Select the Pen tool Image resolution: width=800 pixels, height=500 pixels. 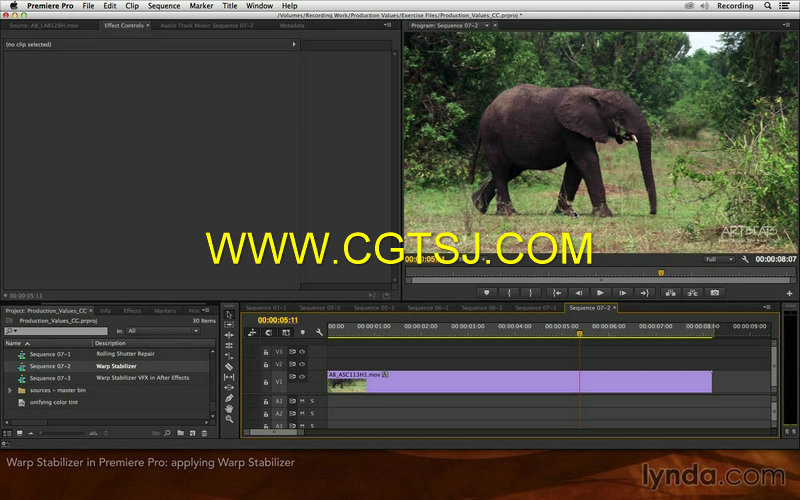tap(229, 398)
